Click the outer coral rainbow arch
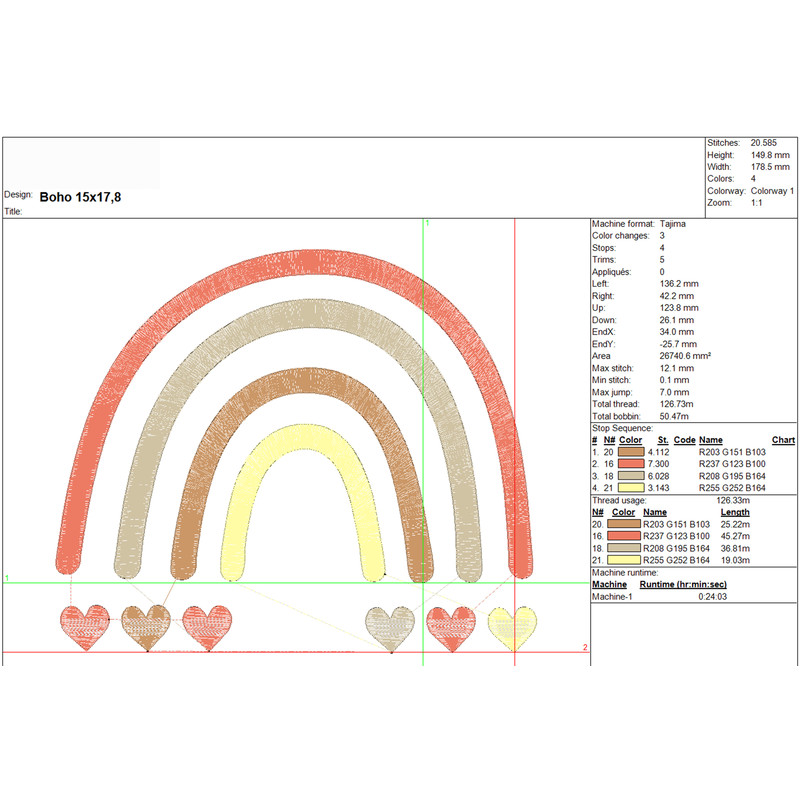Screen dimensions: 800x800 click(300, 260)
